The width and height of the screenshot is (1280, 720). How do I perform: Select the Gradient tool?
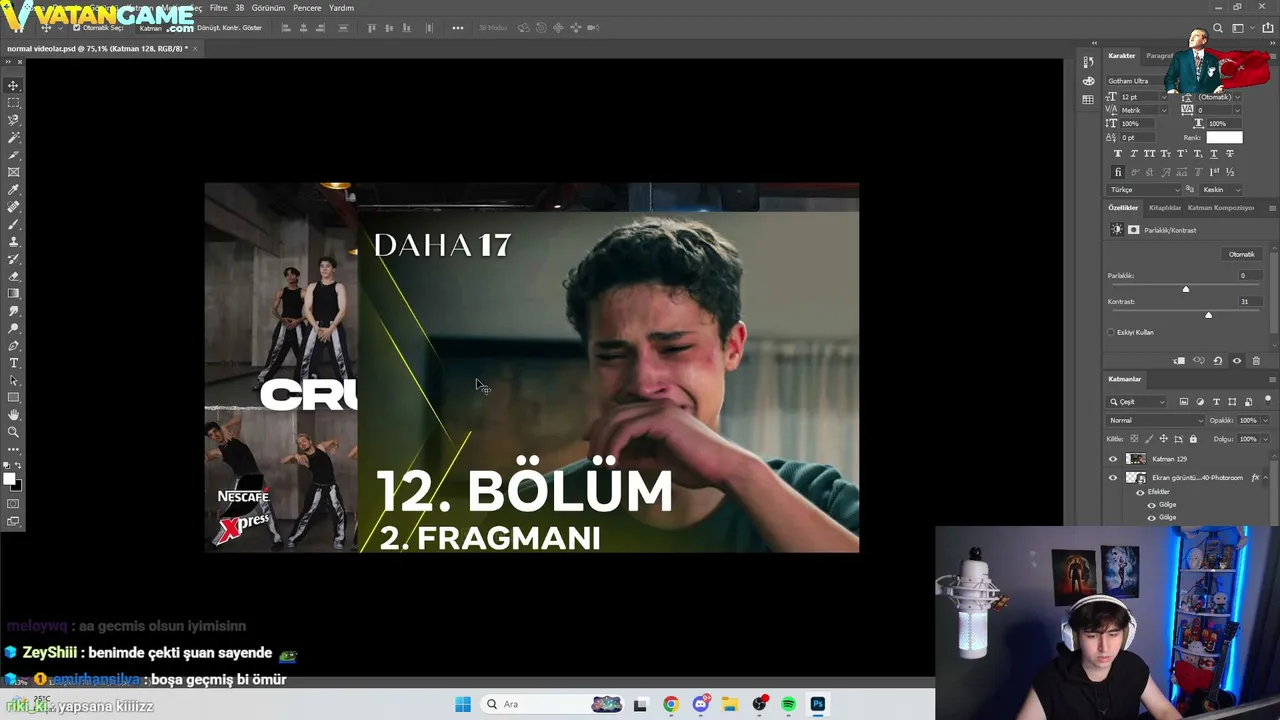[x=13, y=293]
